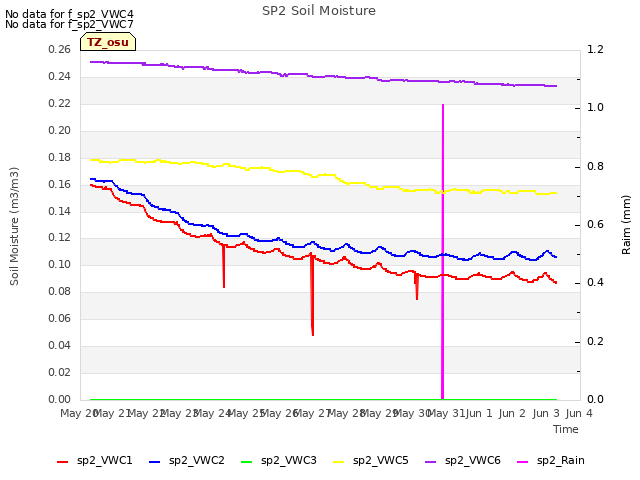This screenshot has width=640, height=480.
Task: Click the sp2_Rain legend label
Action: point(561,460)
